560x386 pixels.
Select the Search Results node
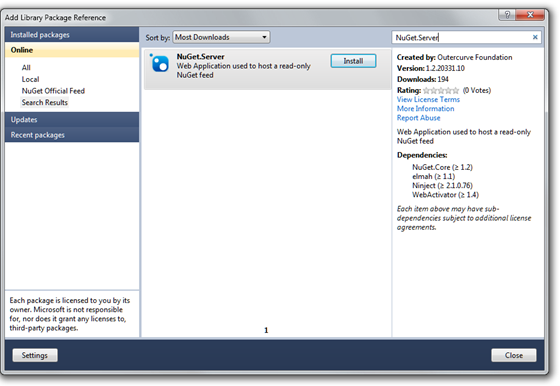(45, 102)
